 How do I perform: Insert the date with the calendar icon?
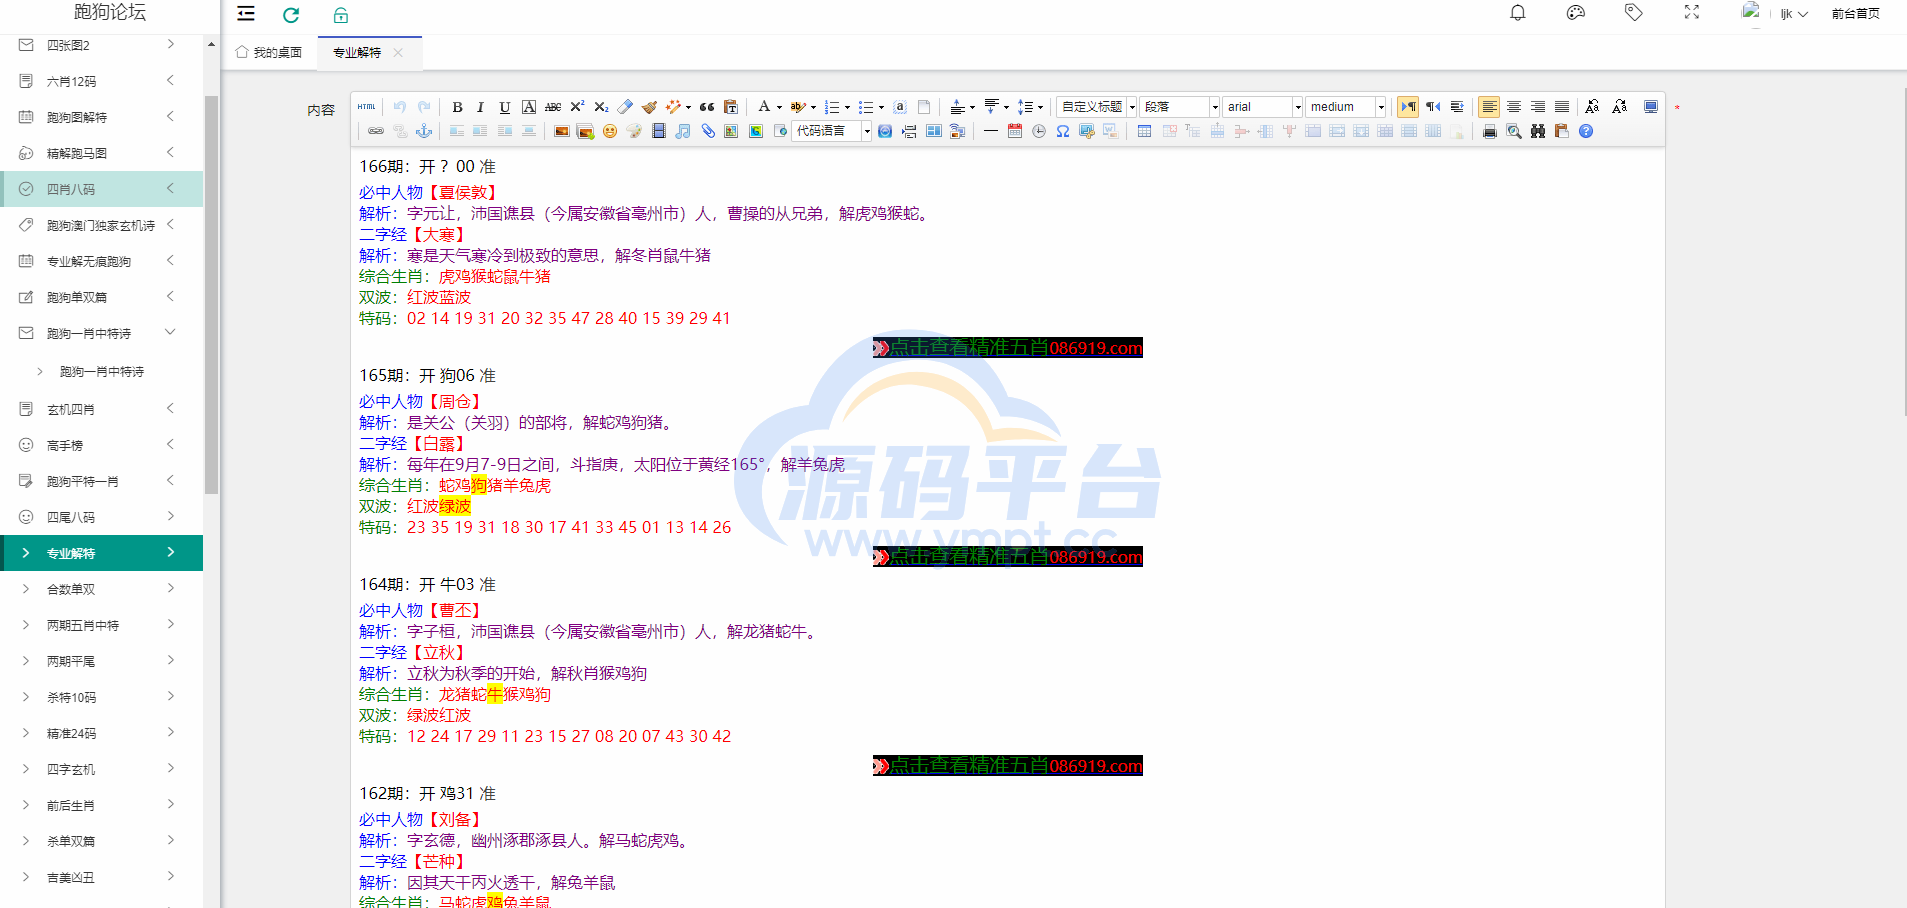1015,131
